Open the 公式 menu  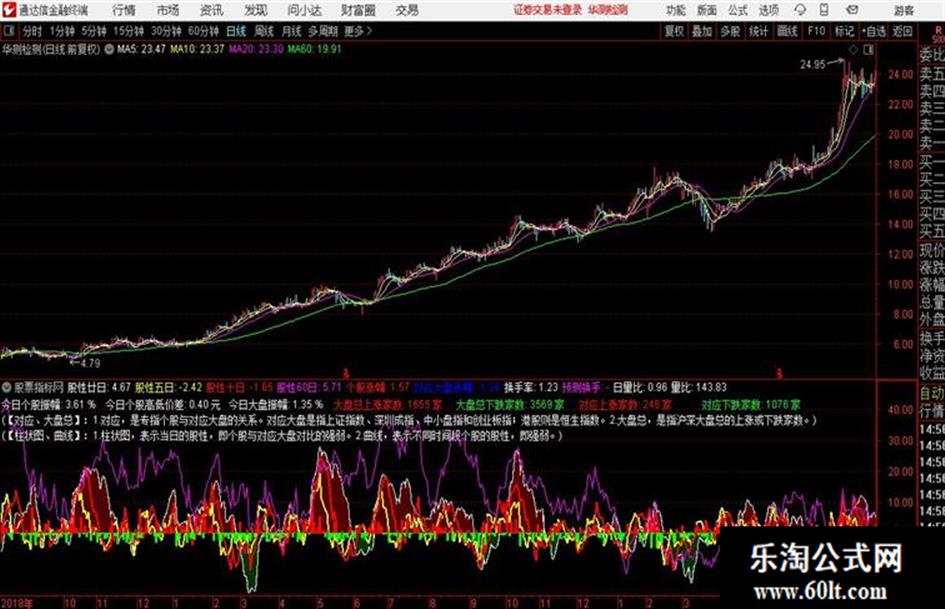[x=738, y=10]
